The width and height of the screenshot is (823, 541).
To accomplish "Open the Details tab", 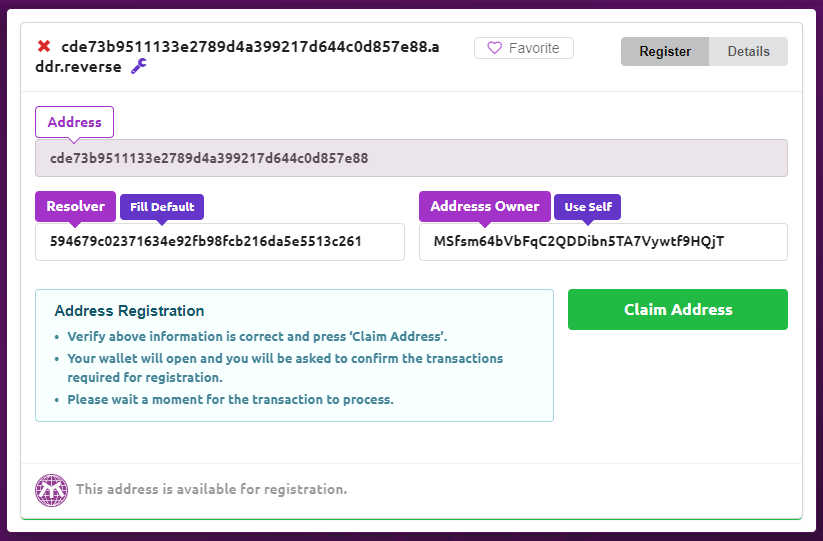I will [748, 51].
